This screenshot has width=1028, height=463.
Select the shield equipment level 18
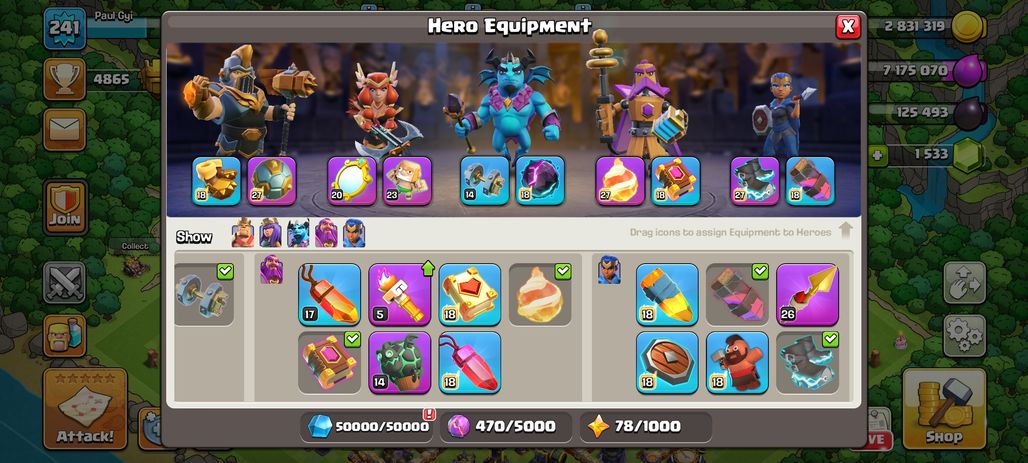pyautogui.click(x=667, y=363)
